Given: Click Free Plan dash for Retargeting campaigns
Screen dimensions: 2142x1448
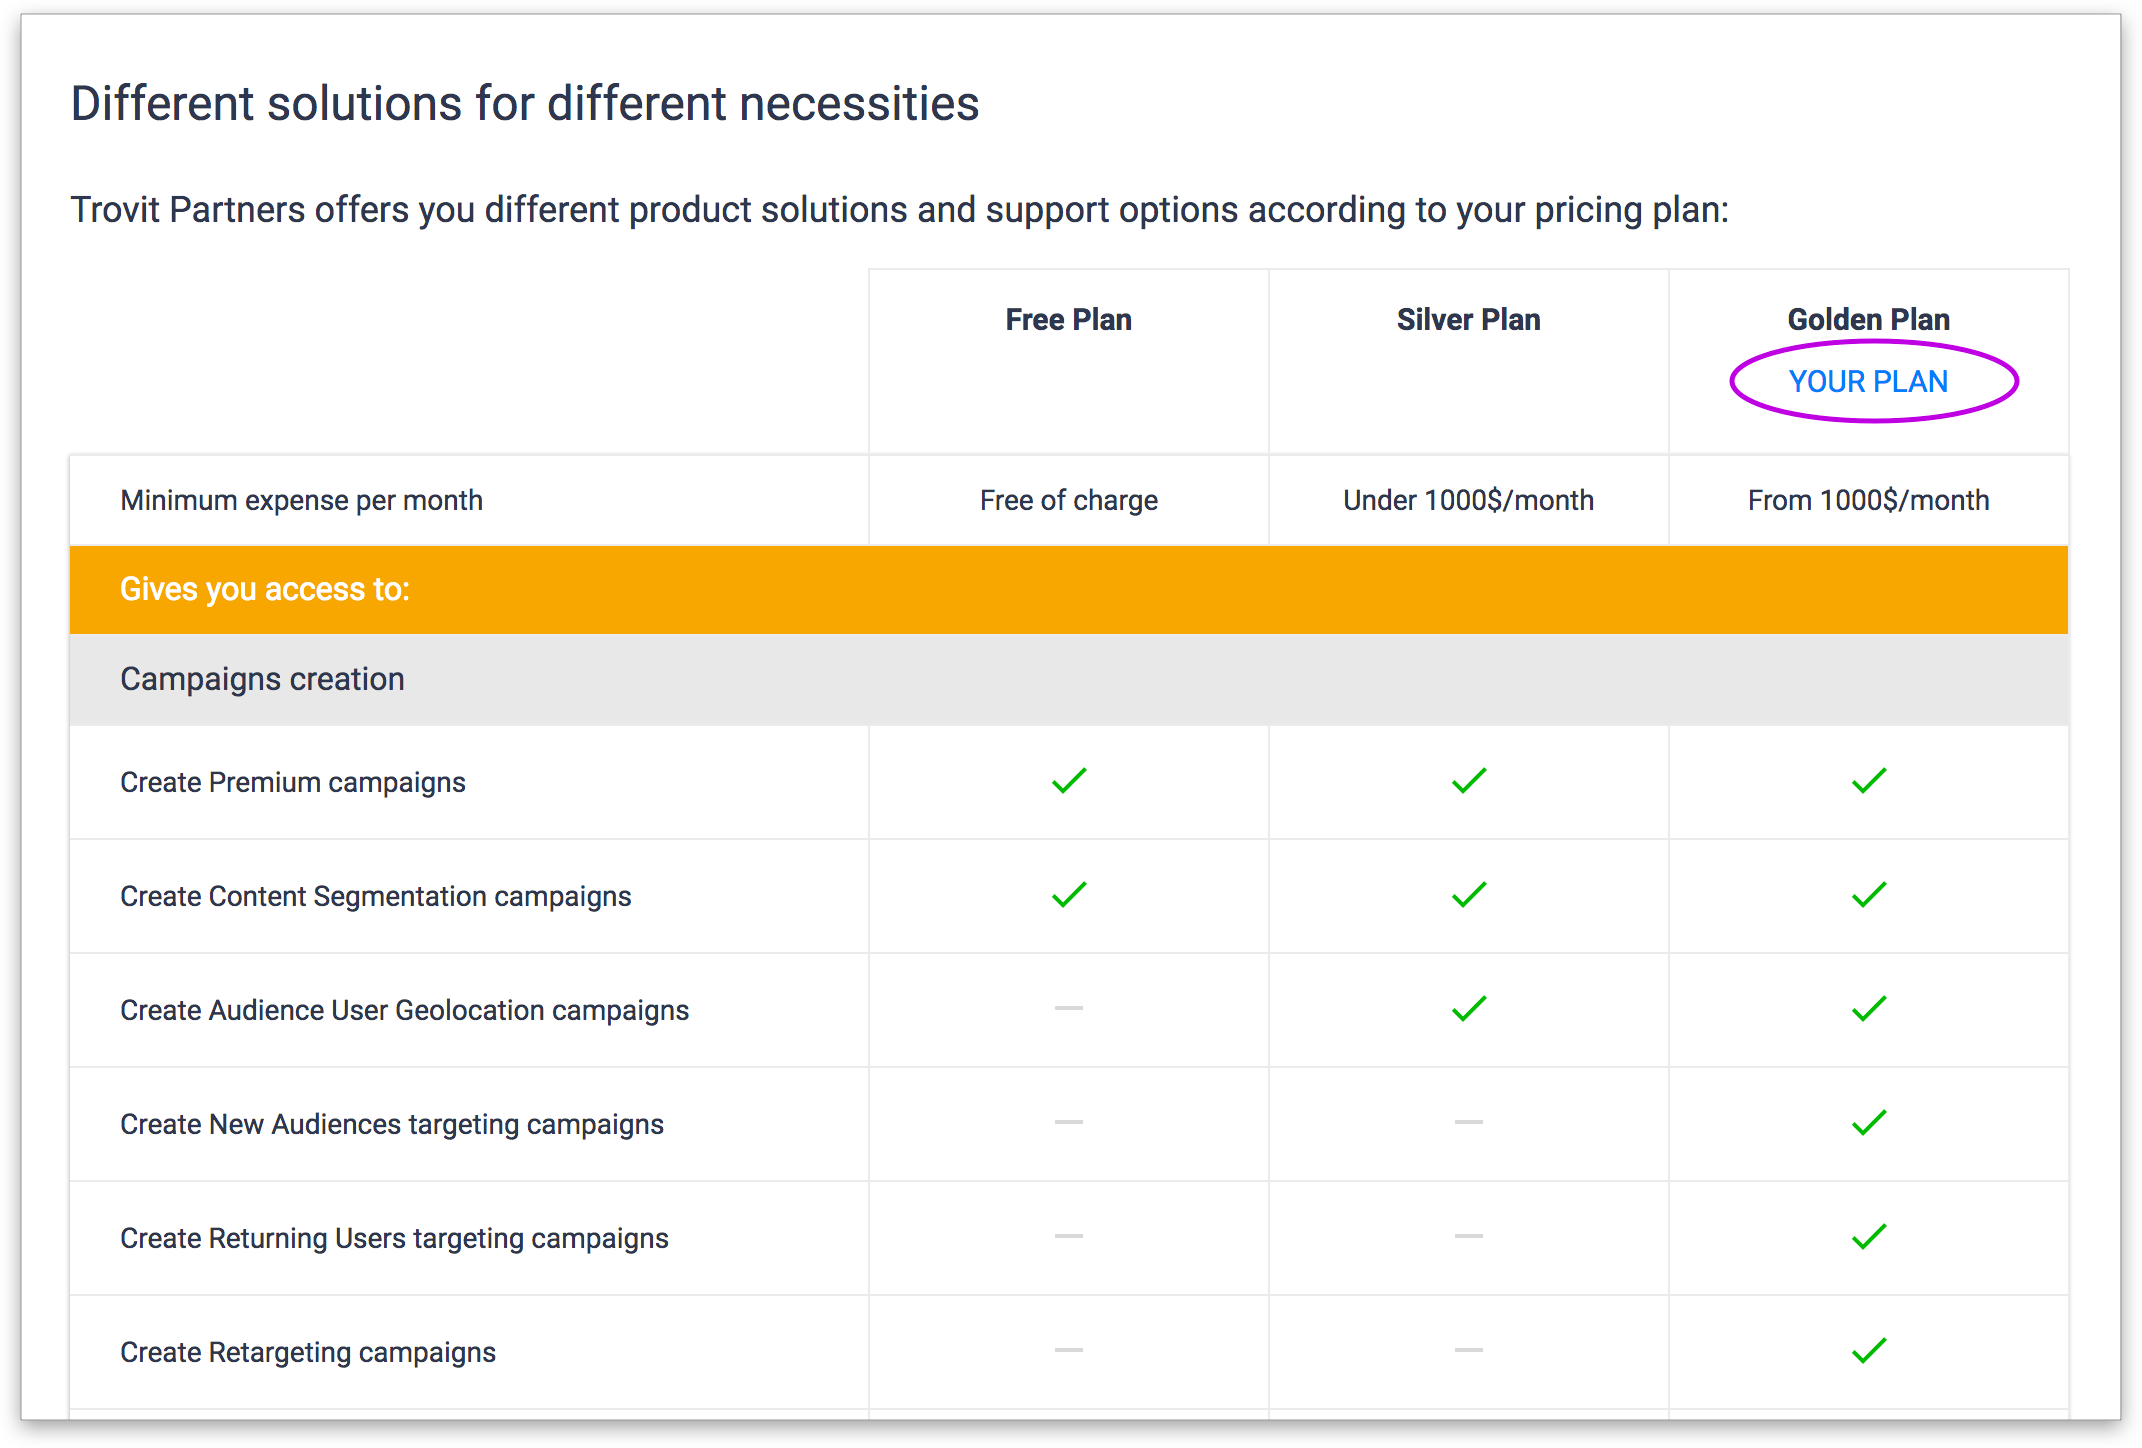Looking at the screenshot, I should click(x=1069, y=1350).
